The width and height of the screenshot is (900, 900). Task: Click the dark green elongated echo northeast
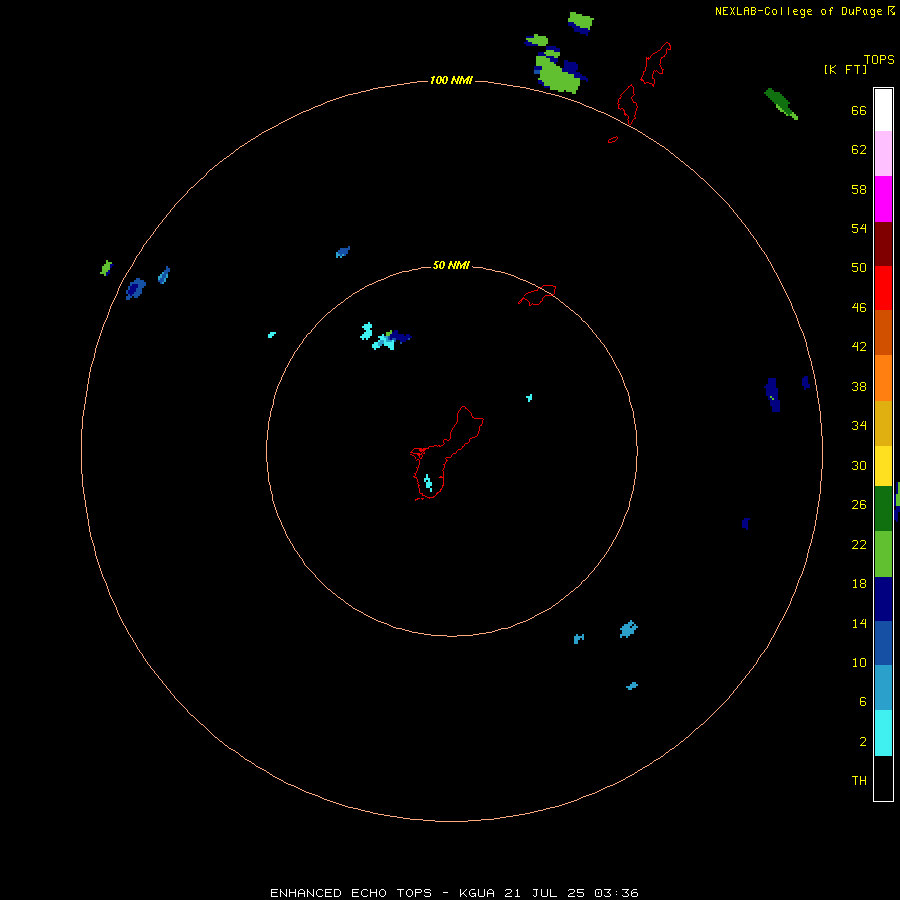click(781, 103)
